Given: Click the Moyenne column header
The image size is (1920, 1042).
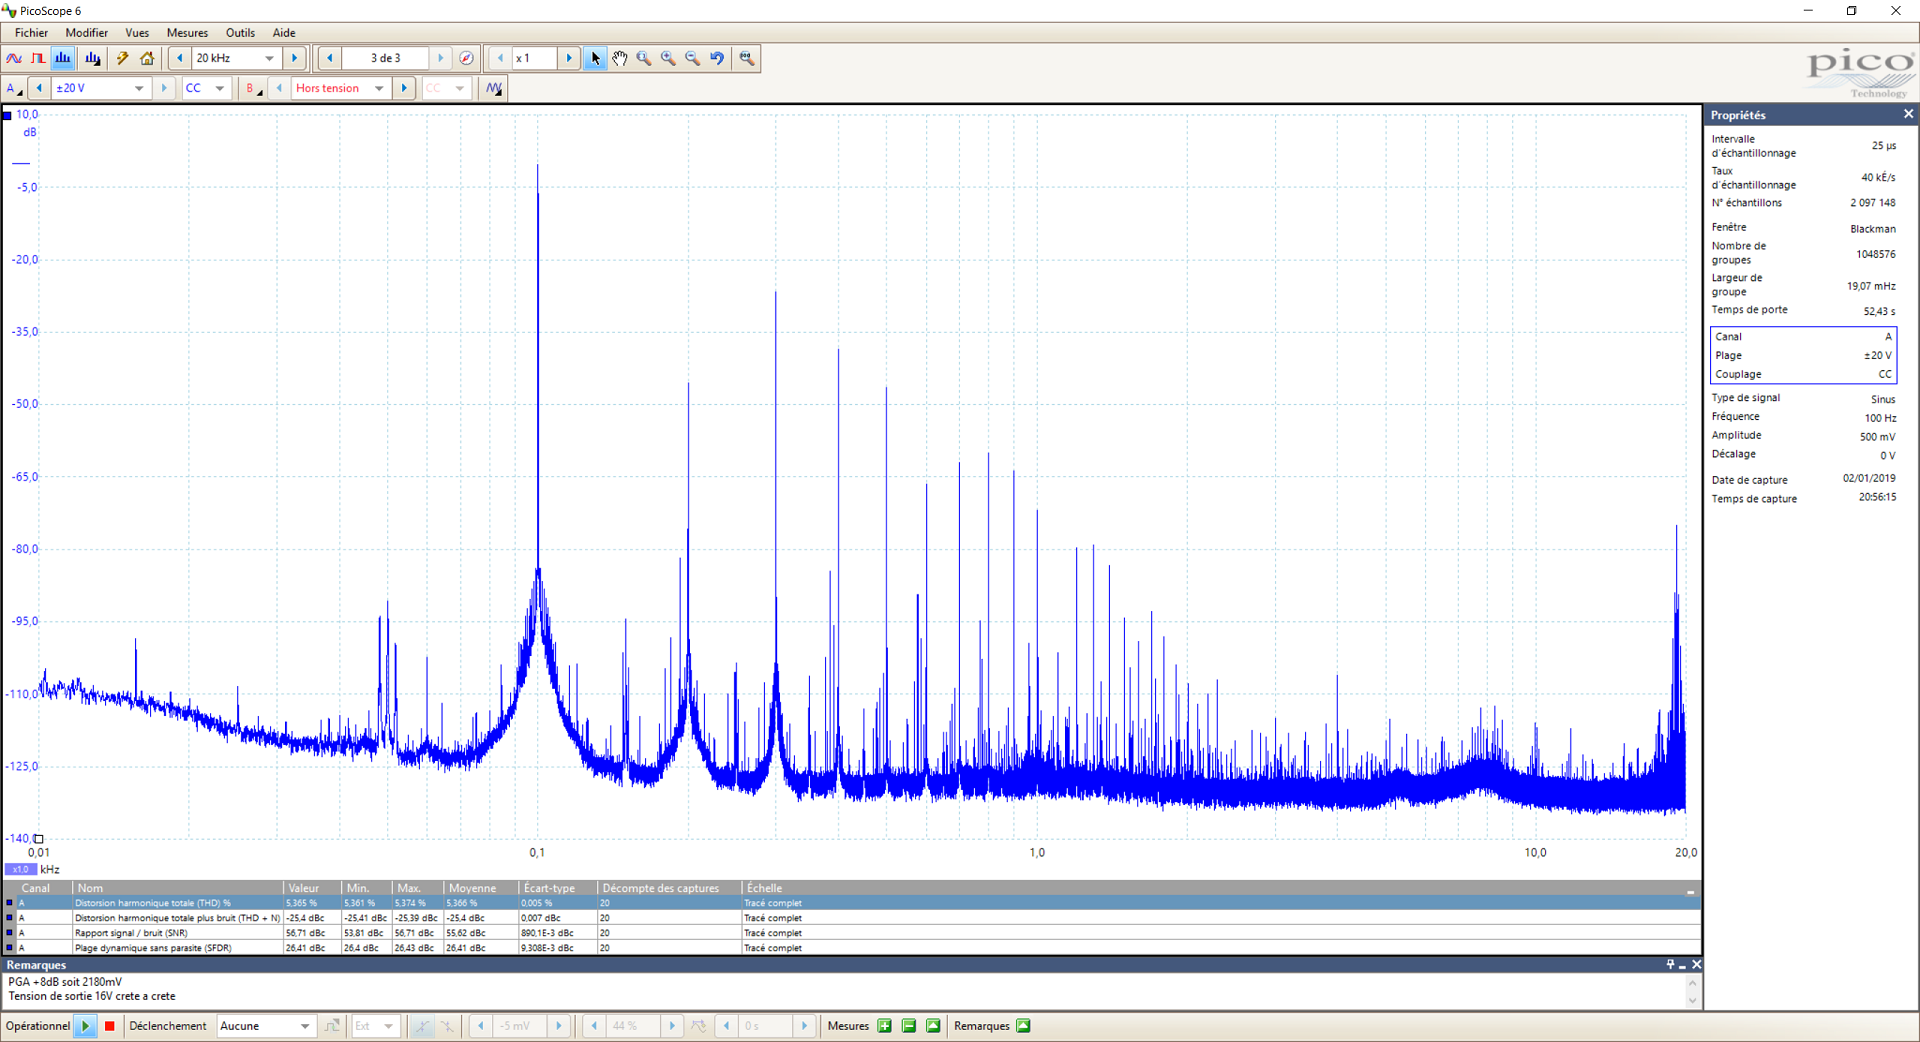Looking at the screenshot, I should pyautogui.click(x=481, y=888).
